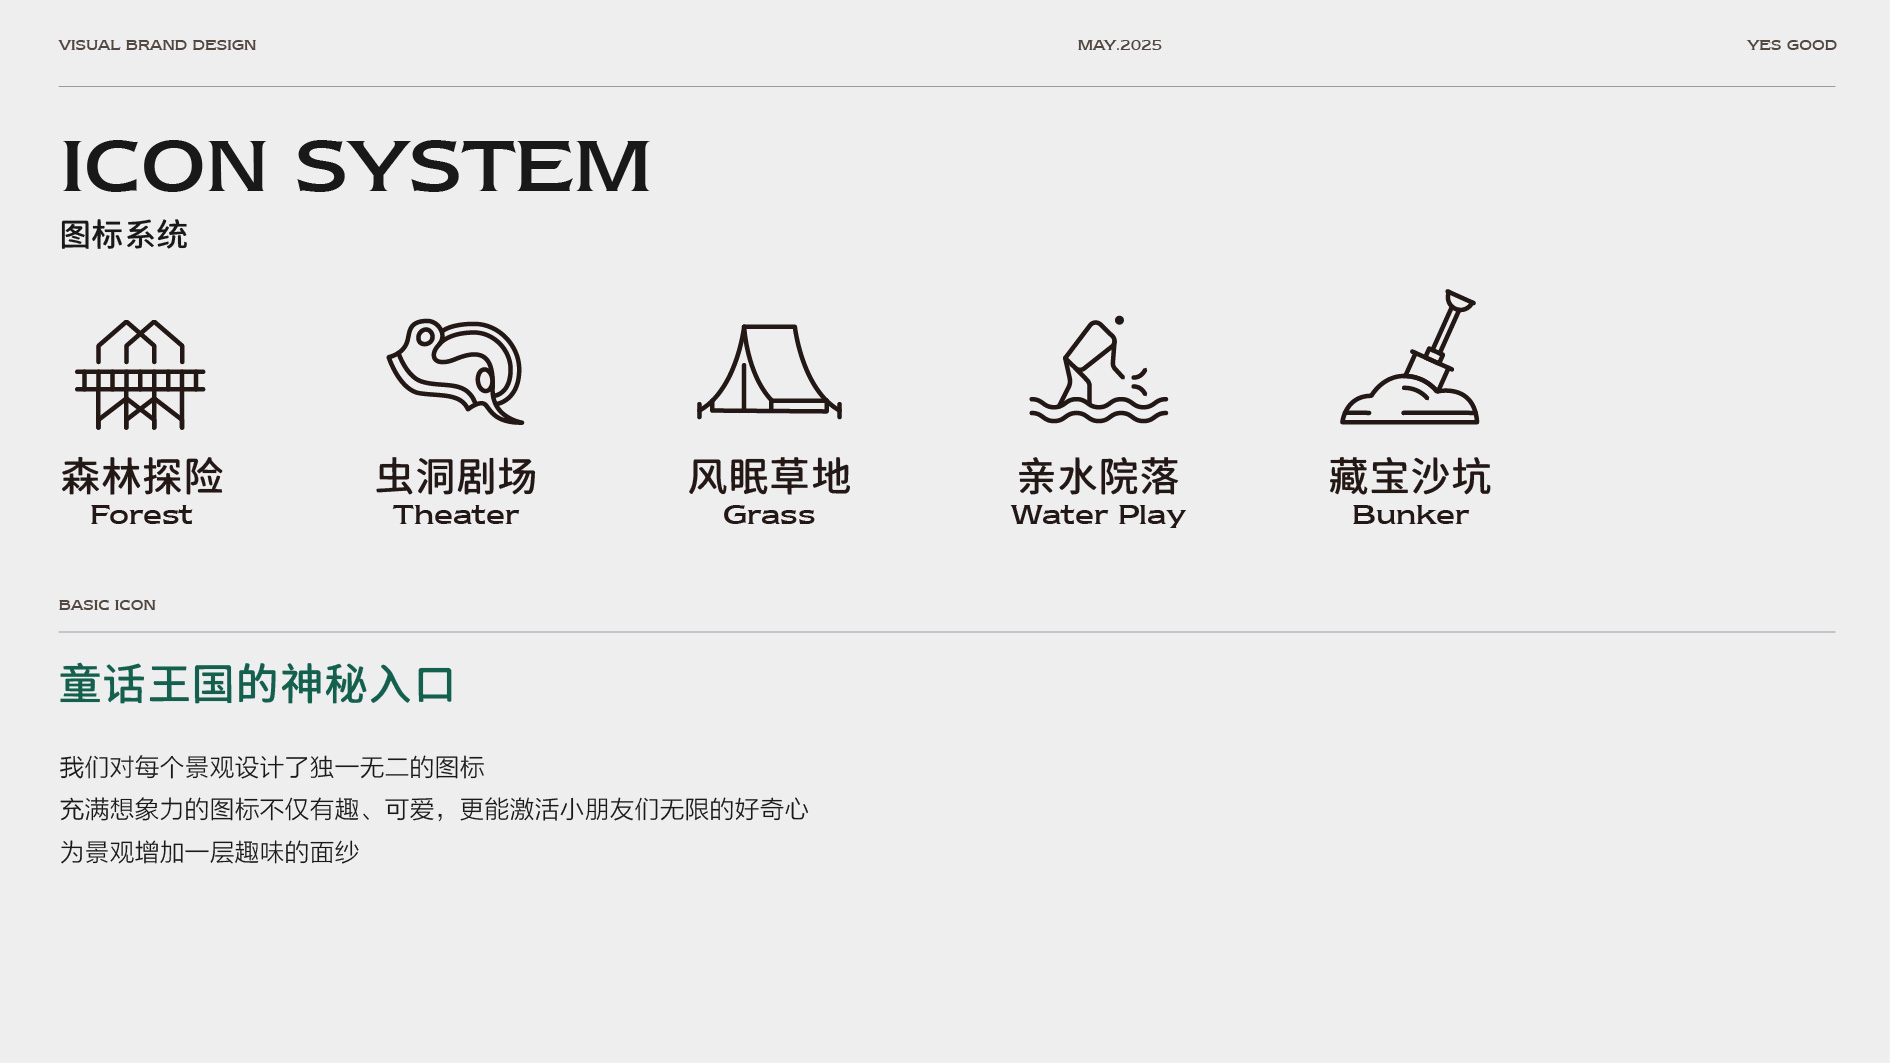Select the 'Theater' caption text
The height and width of the screenshot is (1063, 1890).
click(456, 515)
